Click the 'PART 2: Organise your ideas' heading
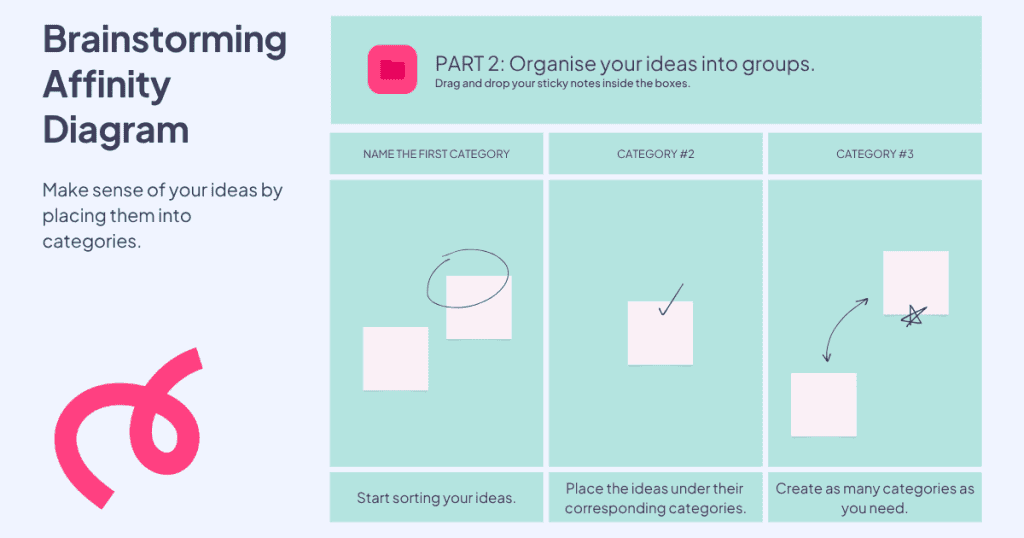Image resolution: width=1024 pixels, height=538 pixels. (625, 64)
